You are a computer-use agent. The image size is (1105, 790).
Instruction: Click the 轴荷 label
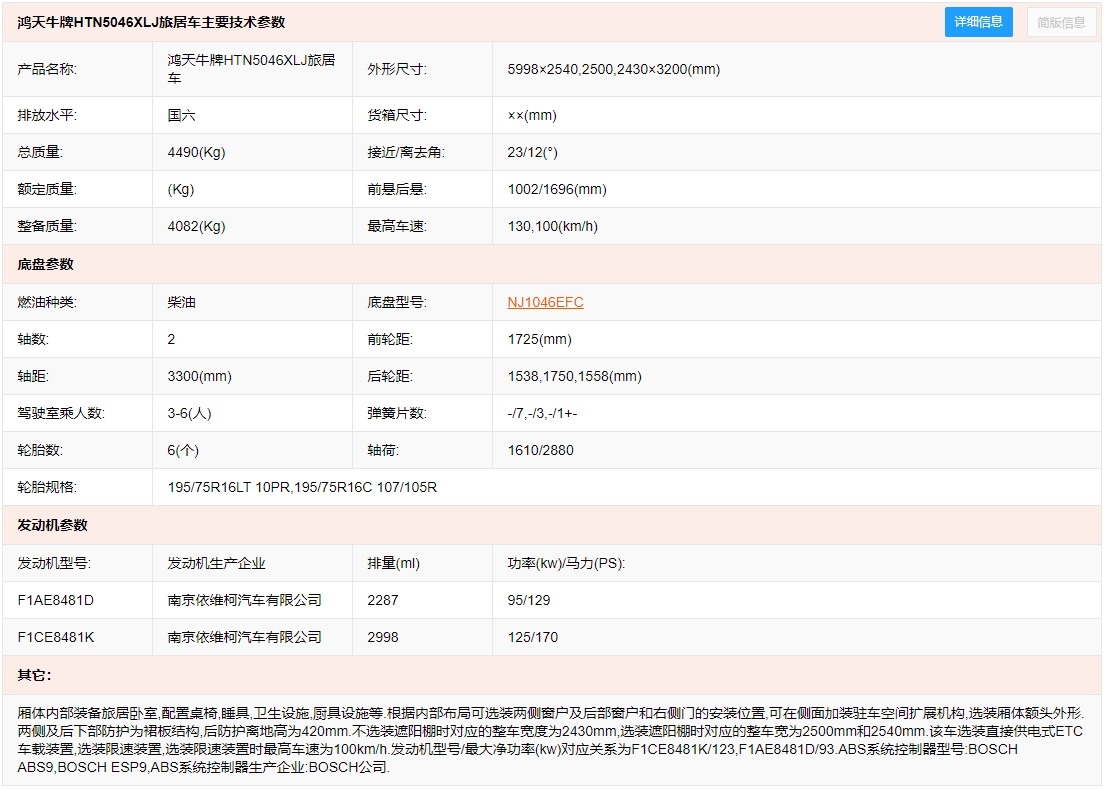click(x=383, y=450)
